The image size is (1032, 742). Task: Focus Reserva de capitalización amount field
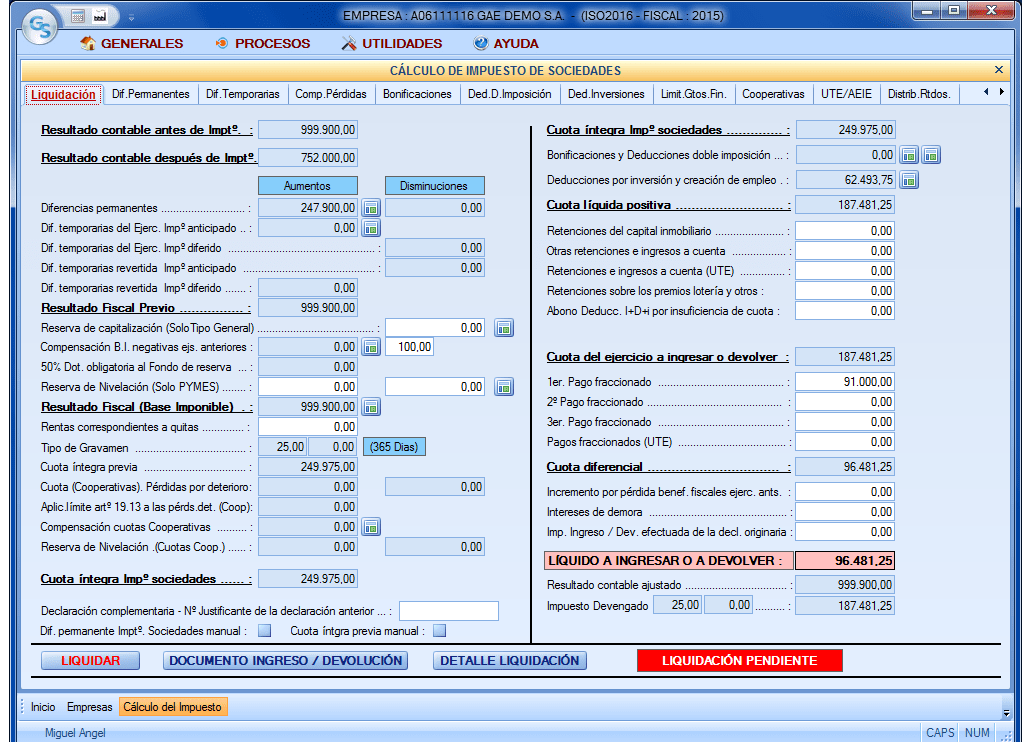(x=435, y=328)
